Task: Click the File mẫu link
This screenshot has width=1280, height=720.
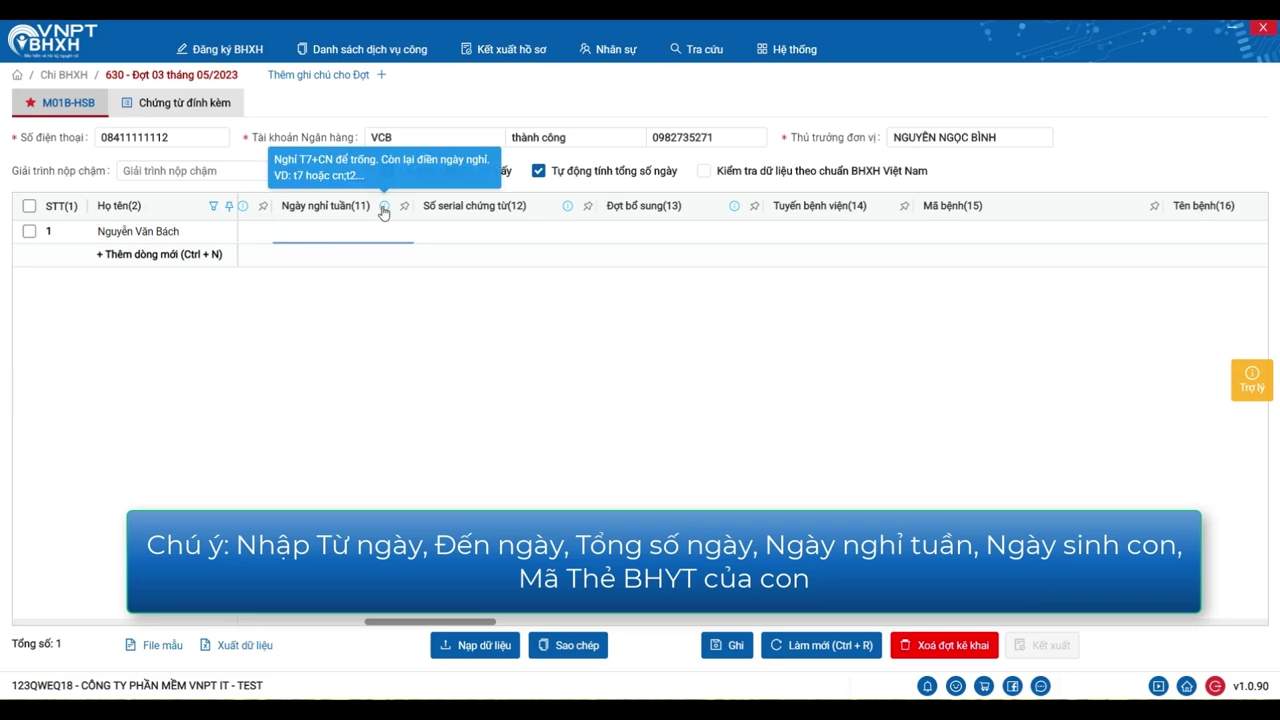Action: click(154, 645)
